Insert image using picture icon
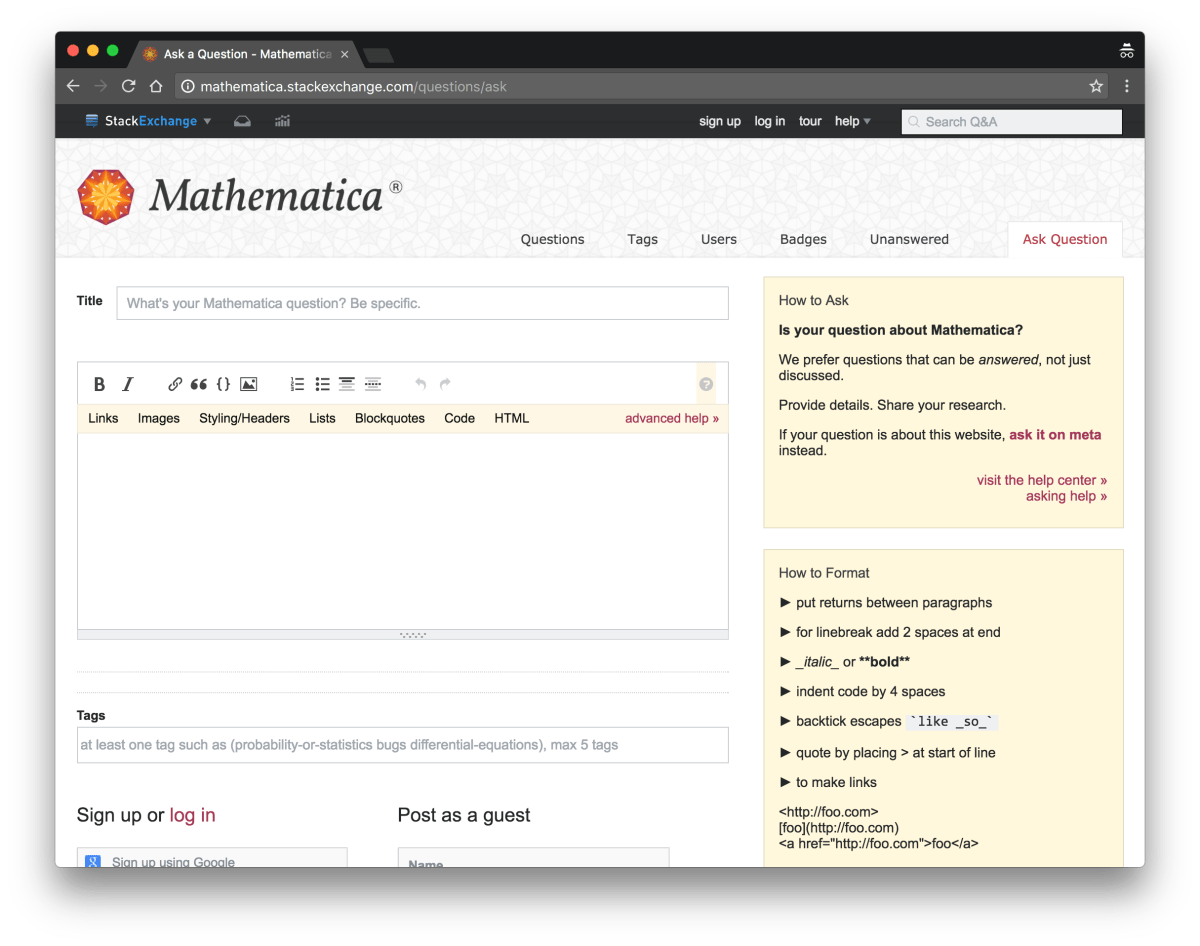This screenshot has width=1200, height=946. pyautogui.click(x=249, y=384)
